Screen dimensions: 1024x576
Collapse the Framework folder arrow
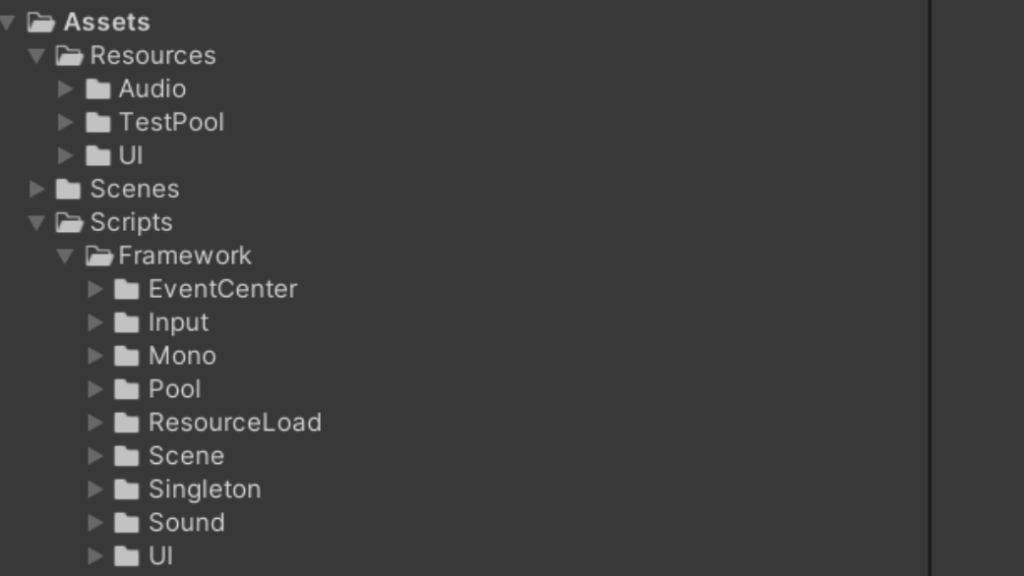point(66,256)
